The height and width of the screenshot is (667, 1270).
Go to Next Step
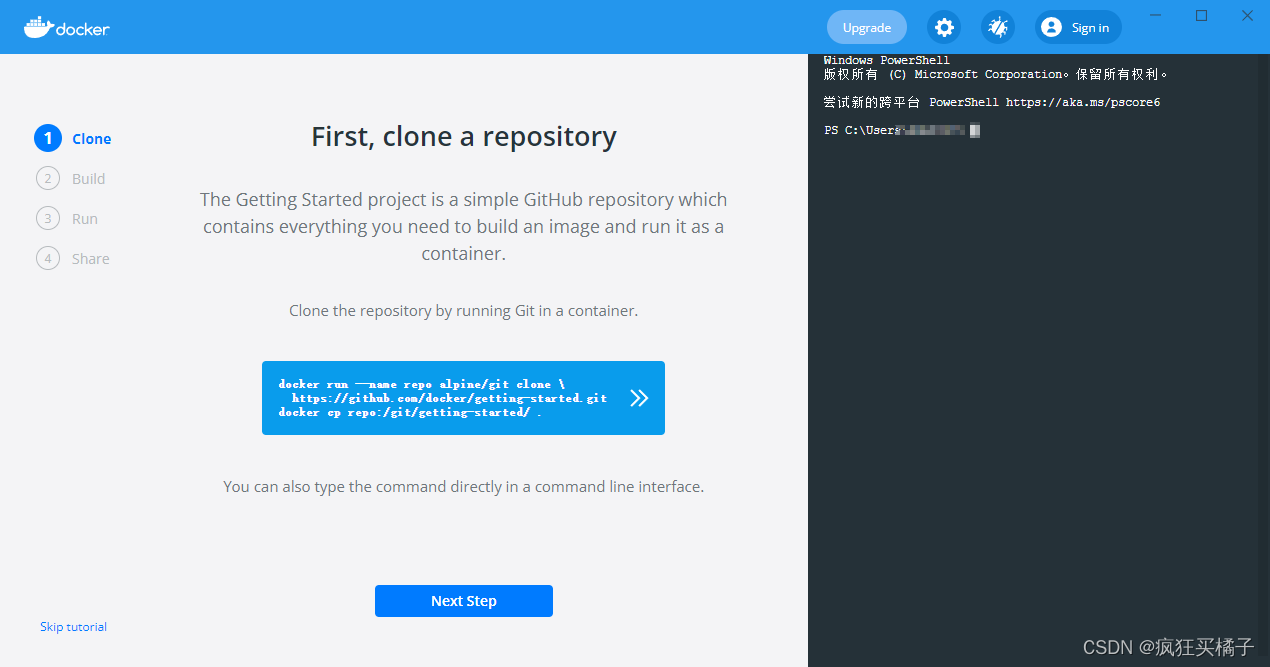464,601
